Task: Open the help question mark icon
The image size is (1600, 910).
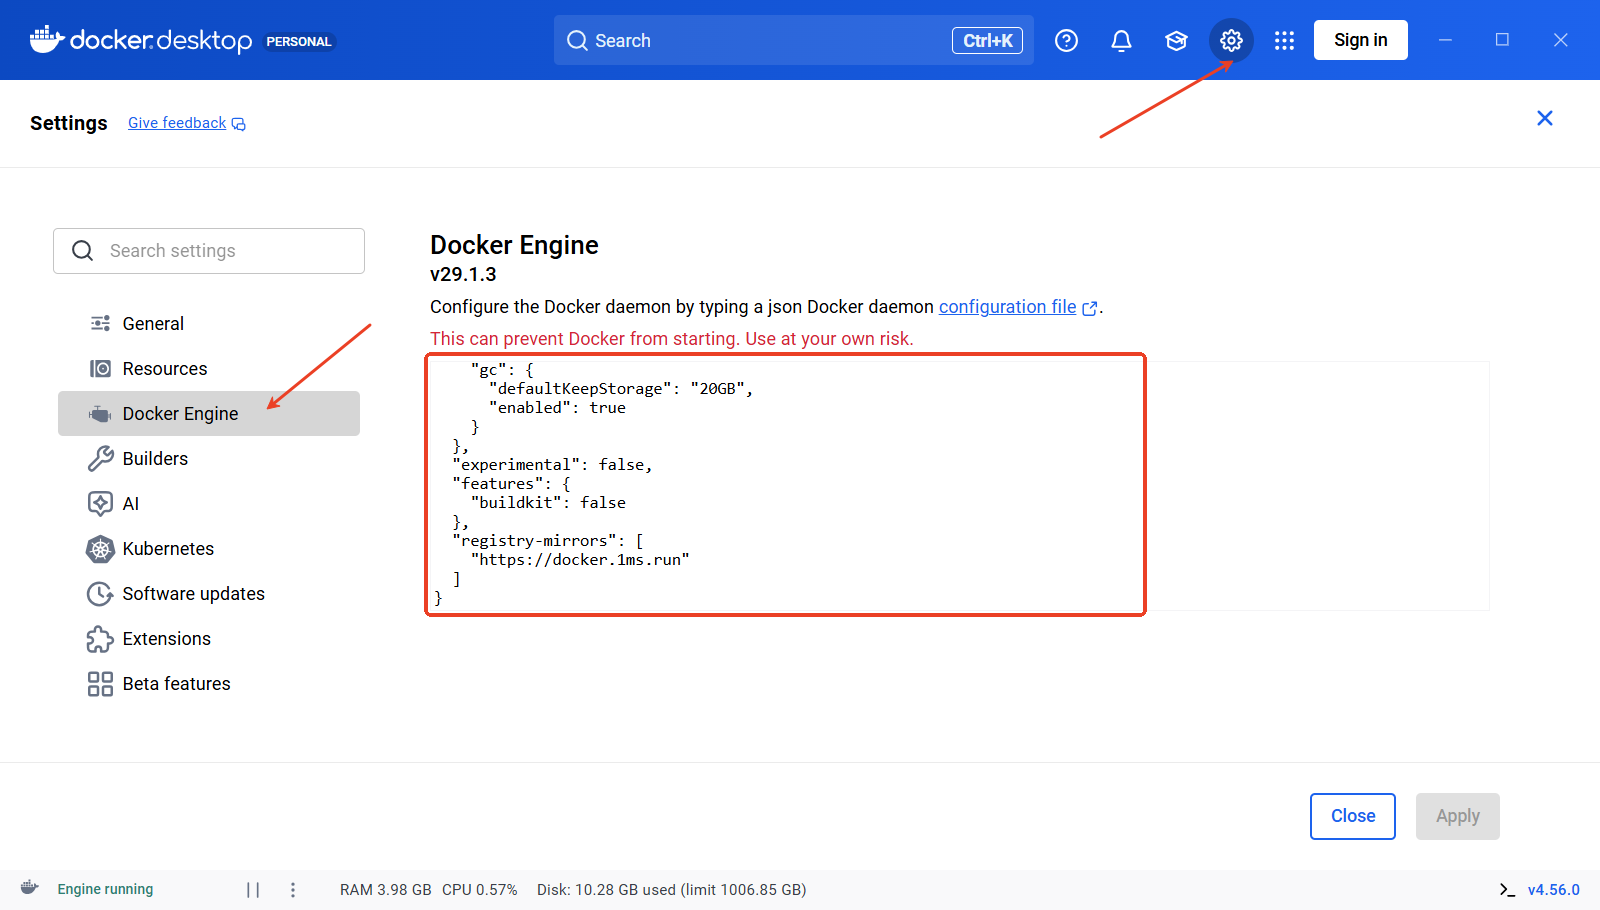Action: (x=1066, y=40)
